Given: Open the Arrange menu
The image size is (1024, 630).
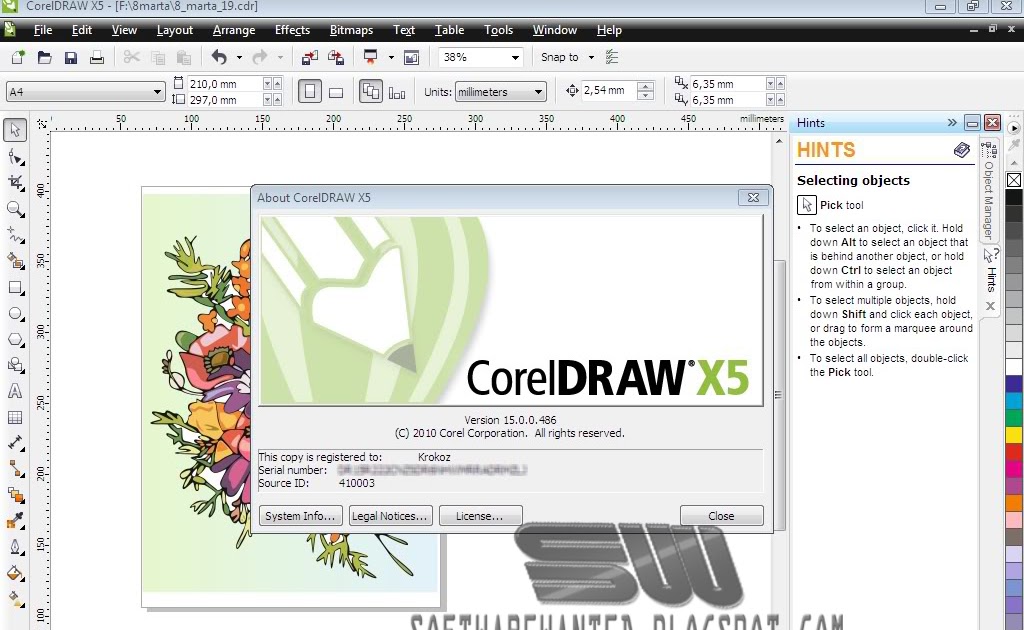Looking at the screenshot, I should [x=233, y=30].
